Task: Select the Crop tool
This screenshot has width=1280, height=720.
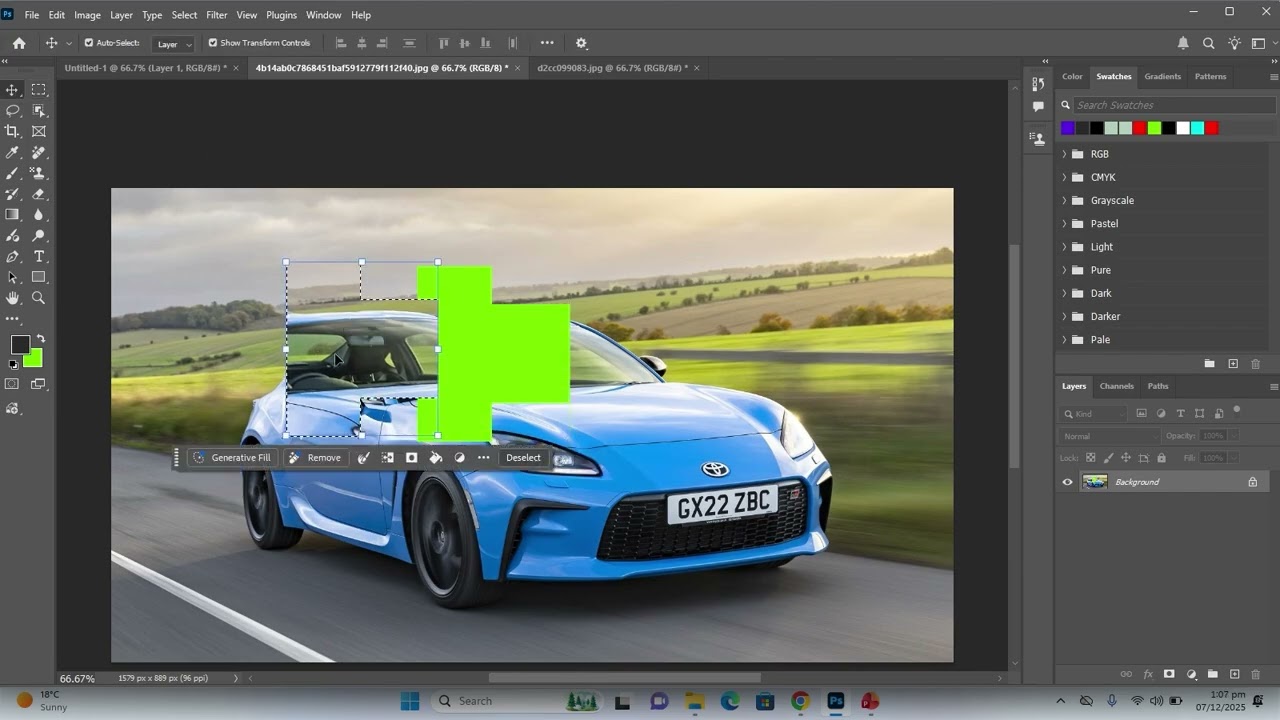Action: (13, 131)
